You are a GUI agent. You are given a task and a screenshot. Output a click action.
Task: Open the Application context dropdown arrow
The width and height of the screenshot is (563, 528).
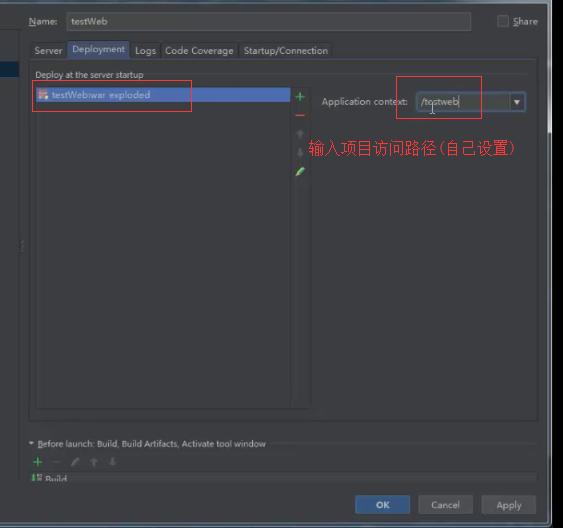[x=517, y=102]
